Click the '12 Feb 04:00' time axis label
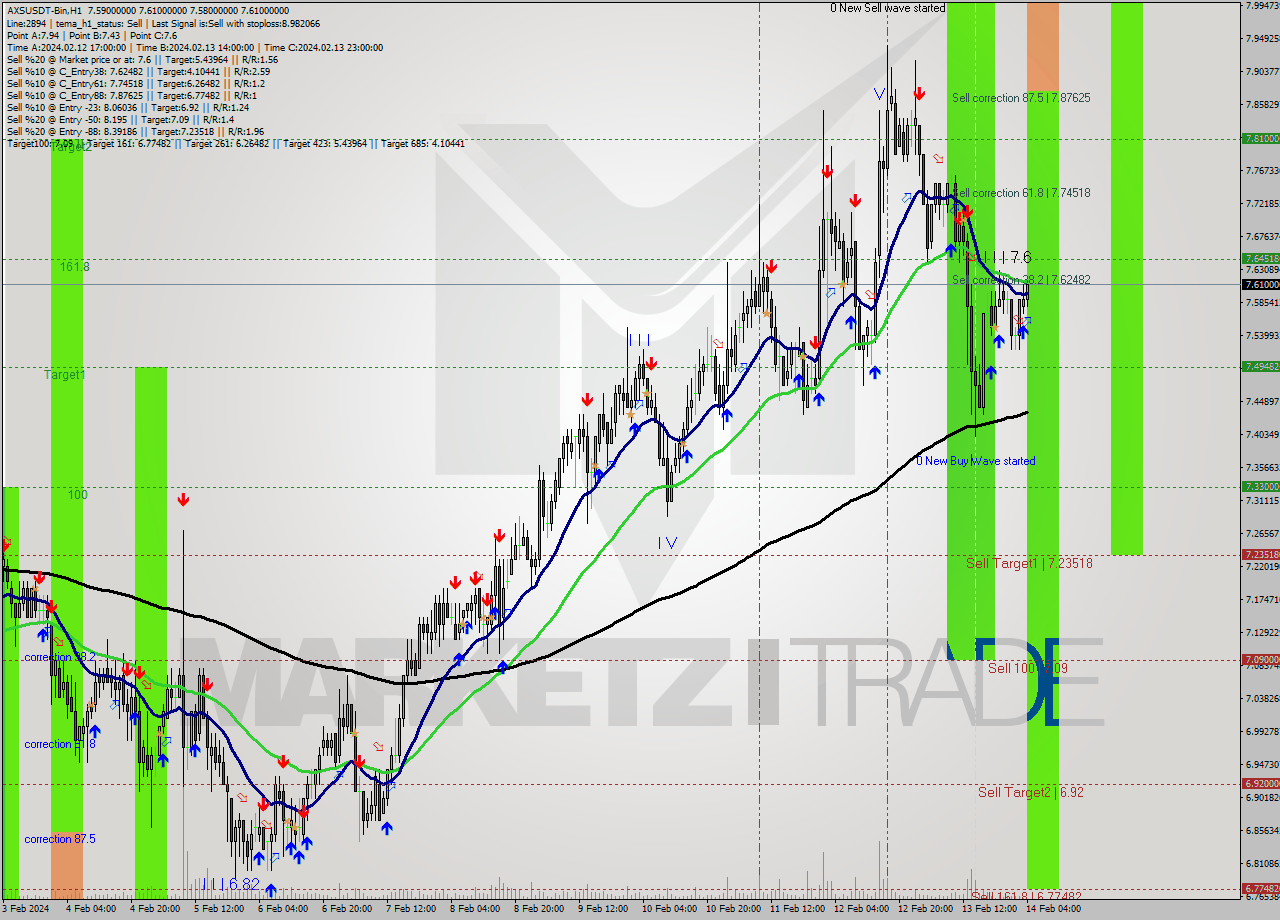 pyautogui.click(x=859, y=909)
